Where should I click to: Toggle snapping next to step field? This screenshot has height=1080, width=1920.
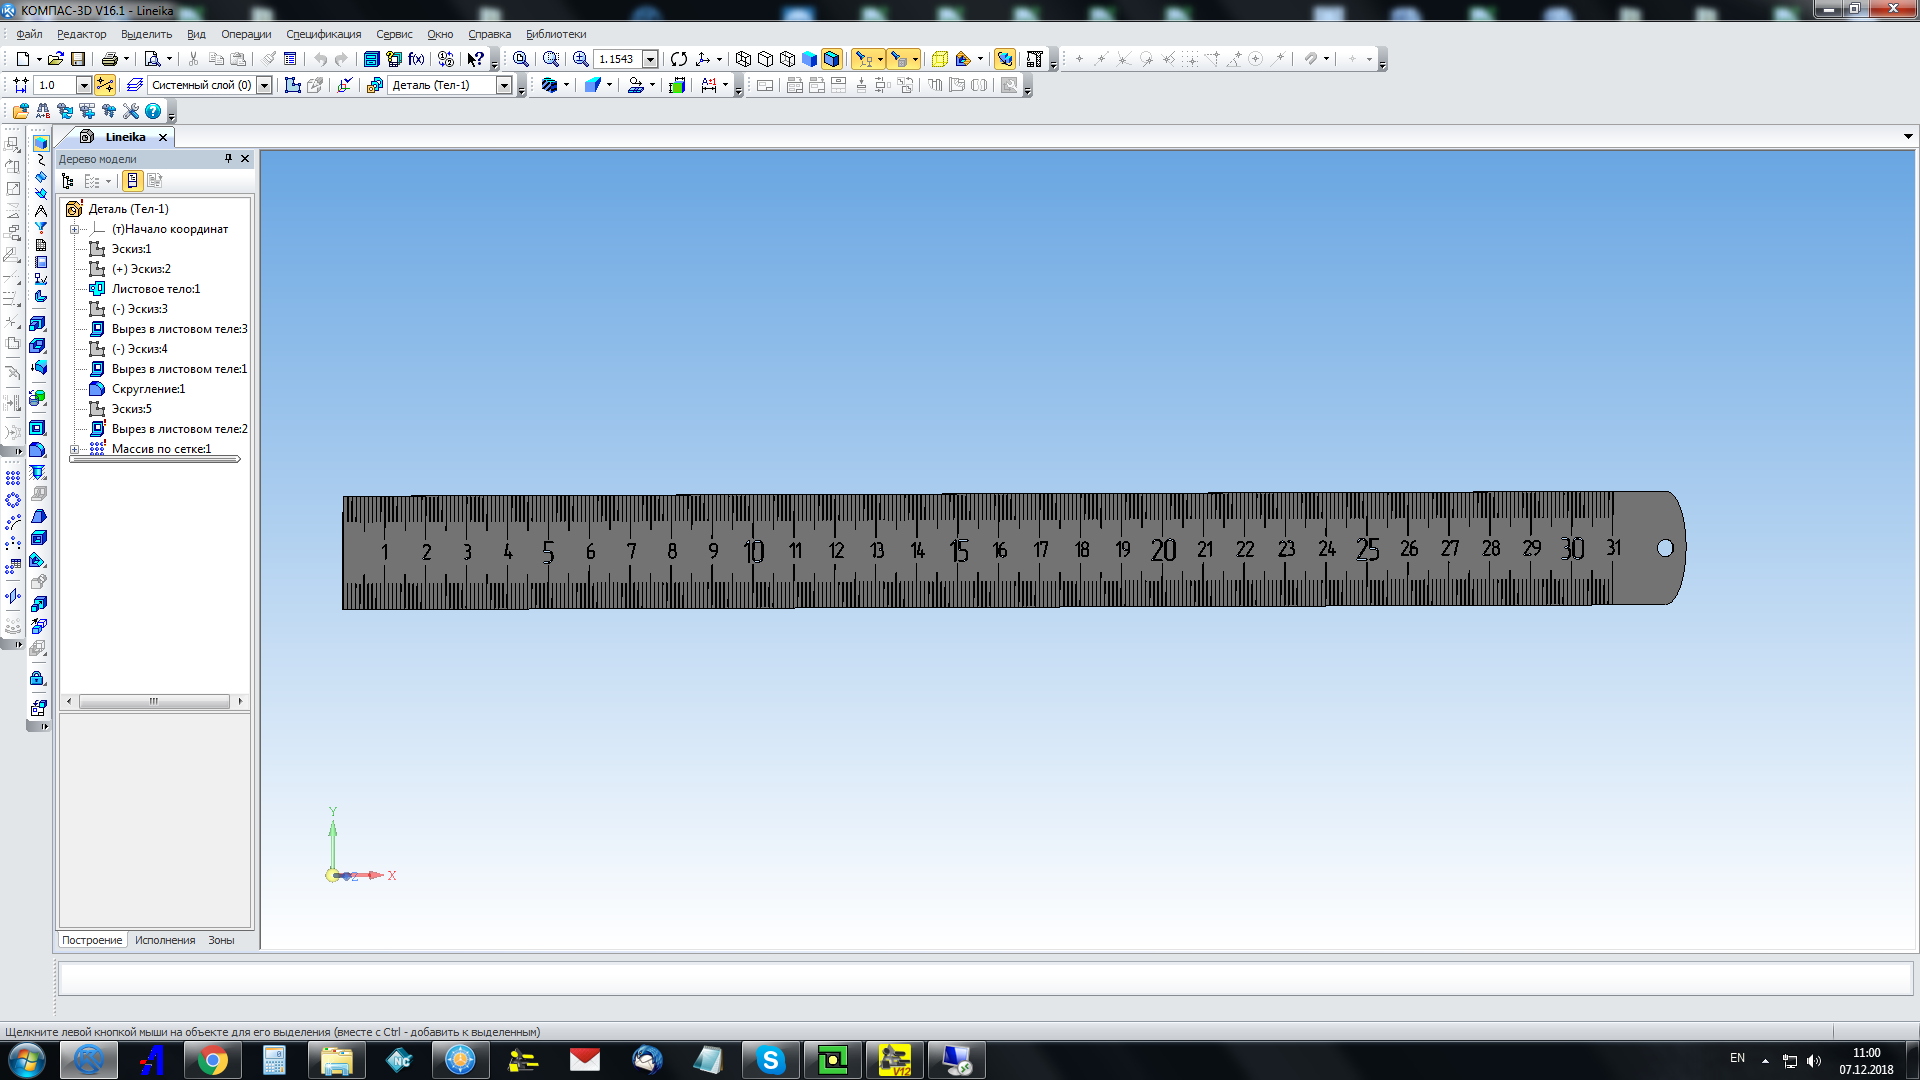click(105, 85)
